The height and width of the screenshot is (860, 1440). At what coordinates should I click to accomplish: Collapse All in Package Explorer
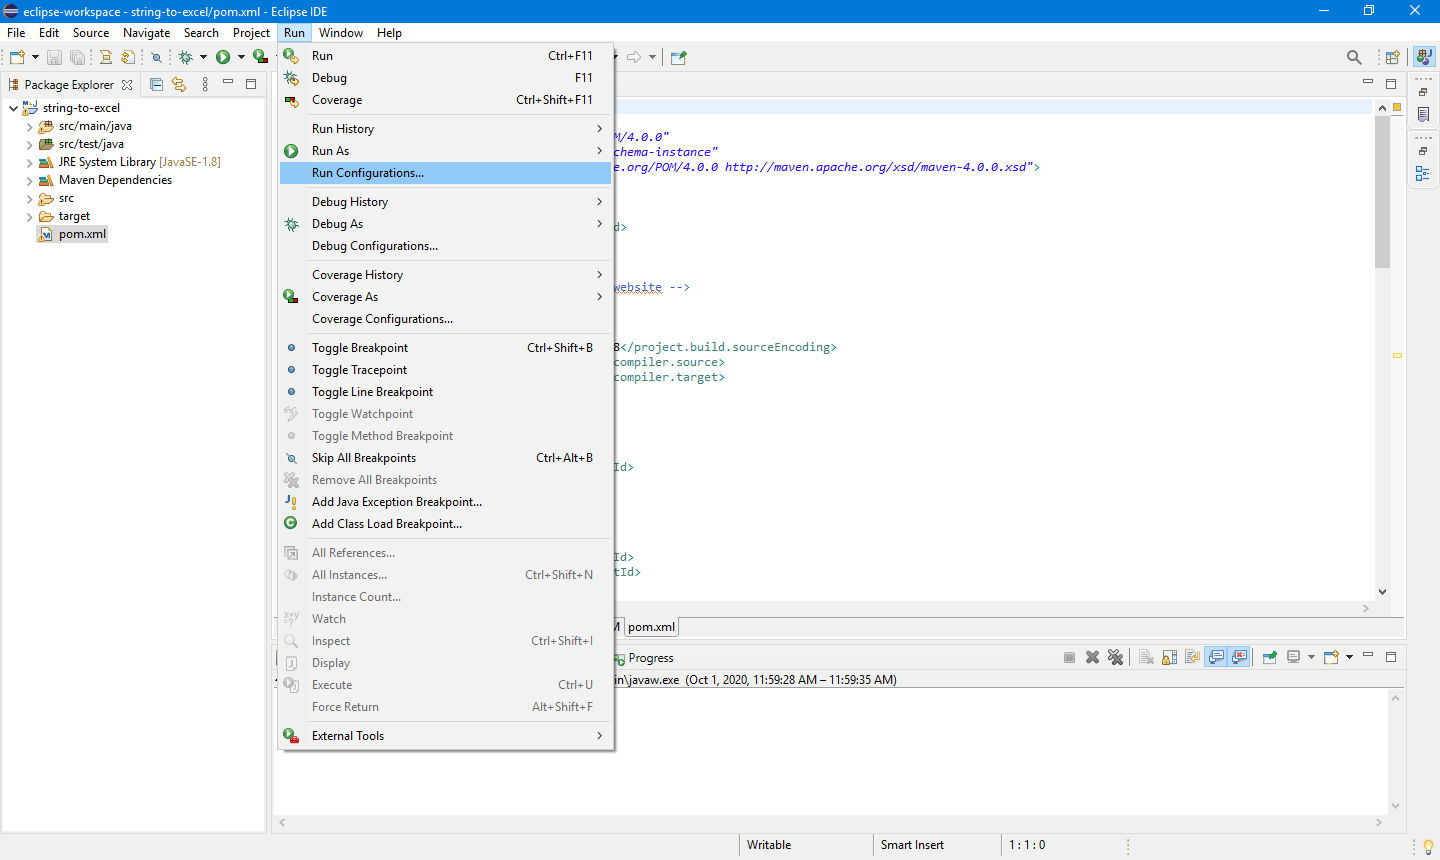click(156, 84)
